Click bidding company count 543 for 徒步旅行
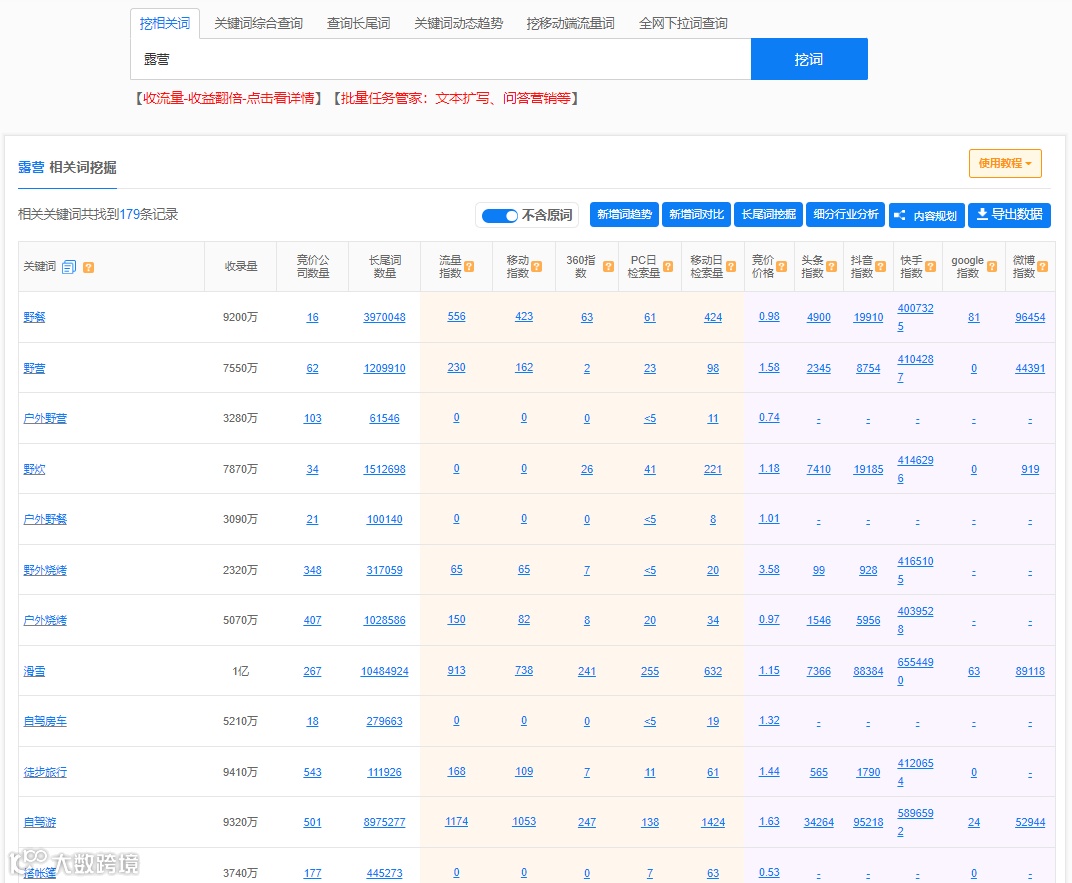Image resolution: width=1072 pixels, height=883 pixels. [x=312, y=772]
